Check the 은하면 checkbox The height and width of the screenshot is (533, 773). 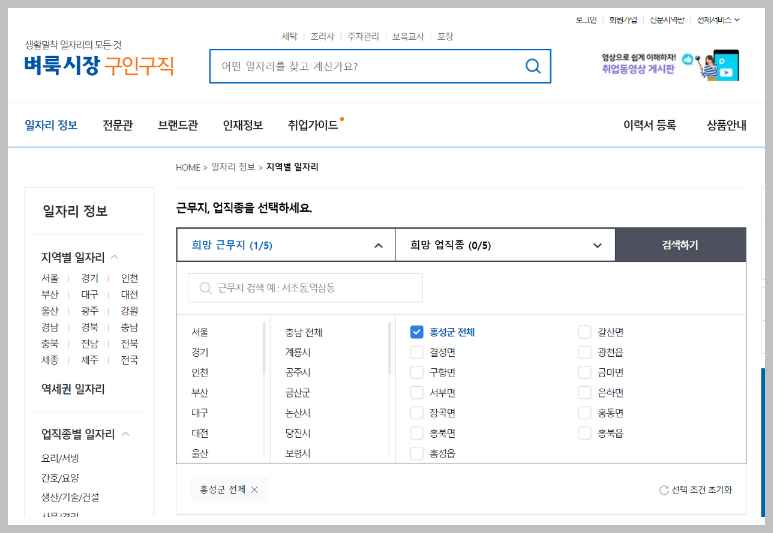pyautogui.click(x=585, y=392)
